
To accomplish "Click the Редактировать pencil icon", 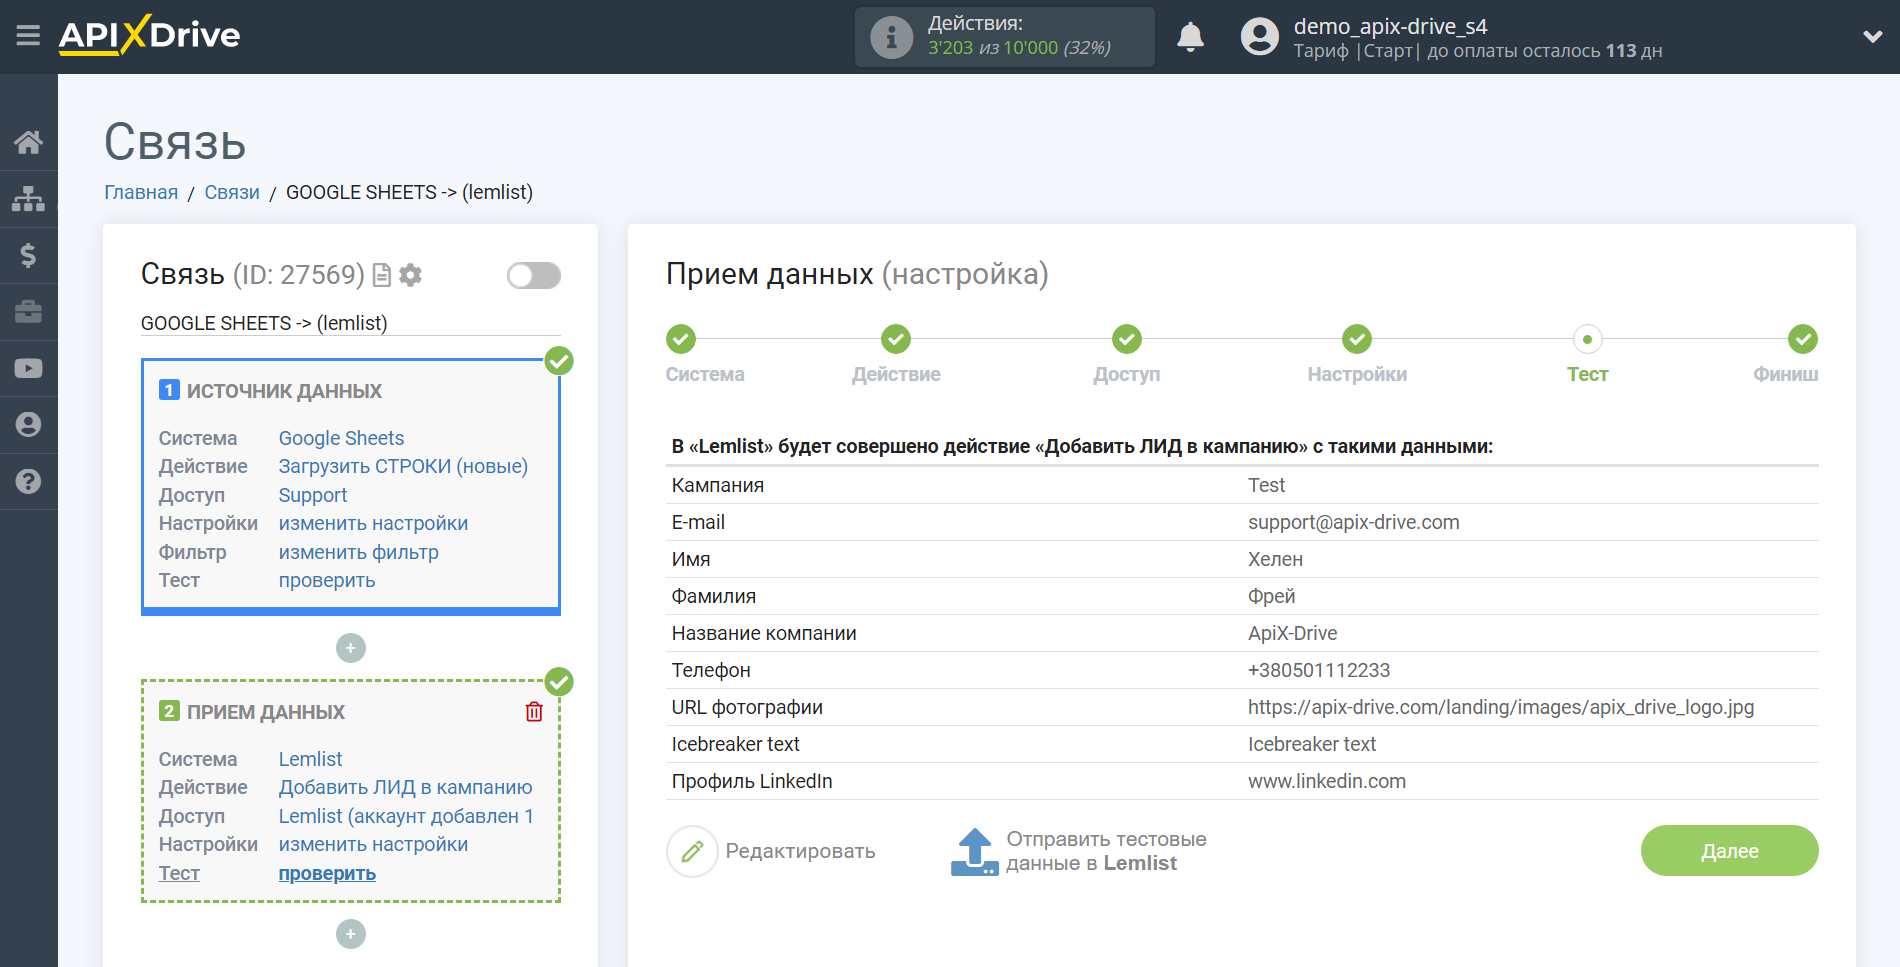I will [x=692, y=851].
